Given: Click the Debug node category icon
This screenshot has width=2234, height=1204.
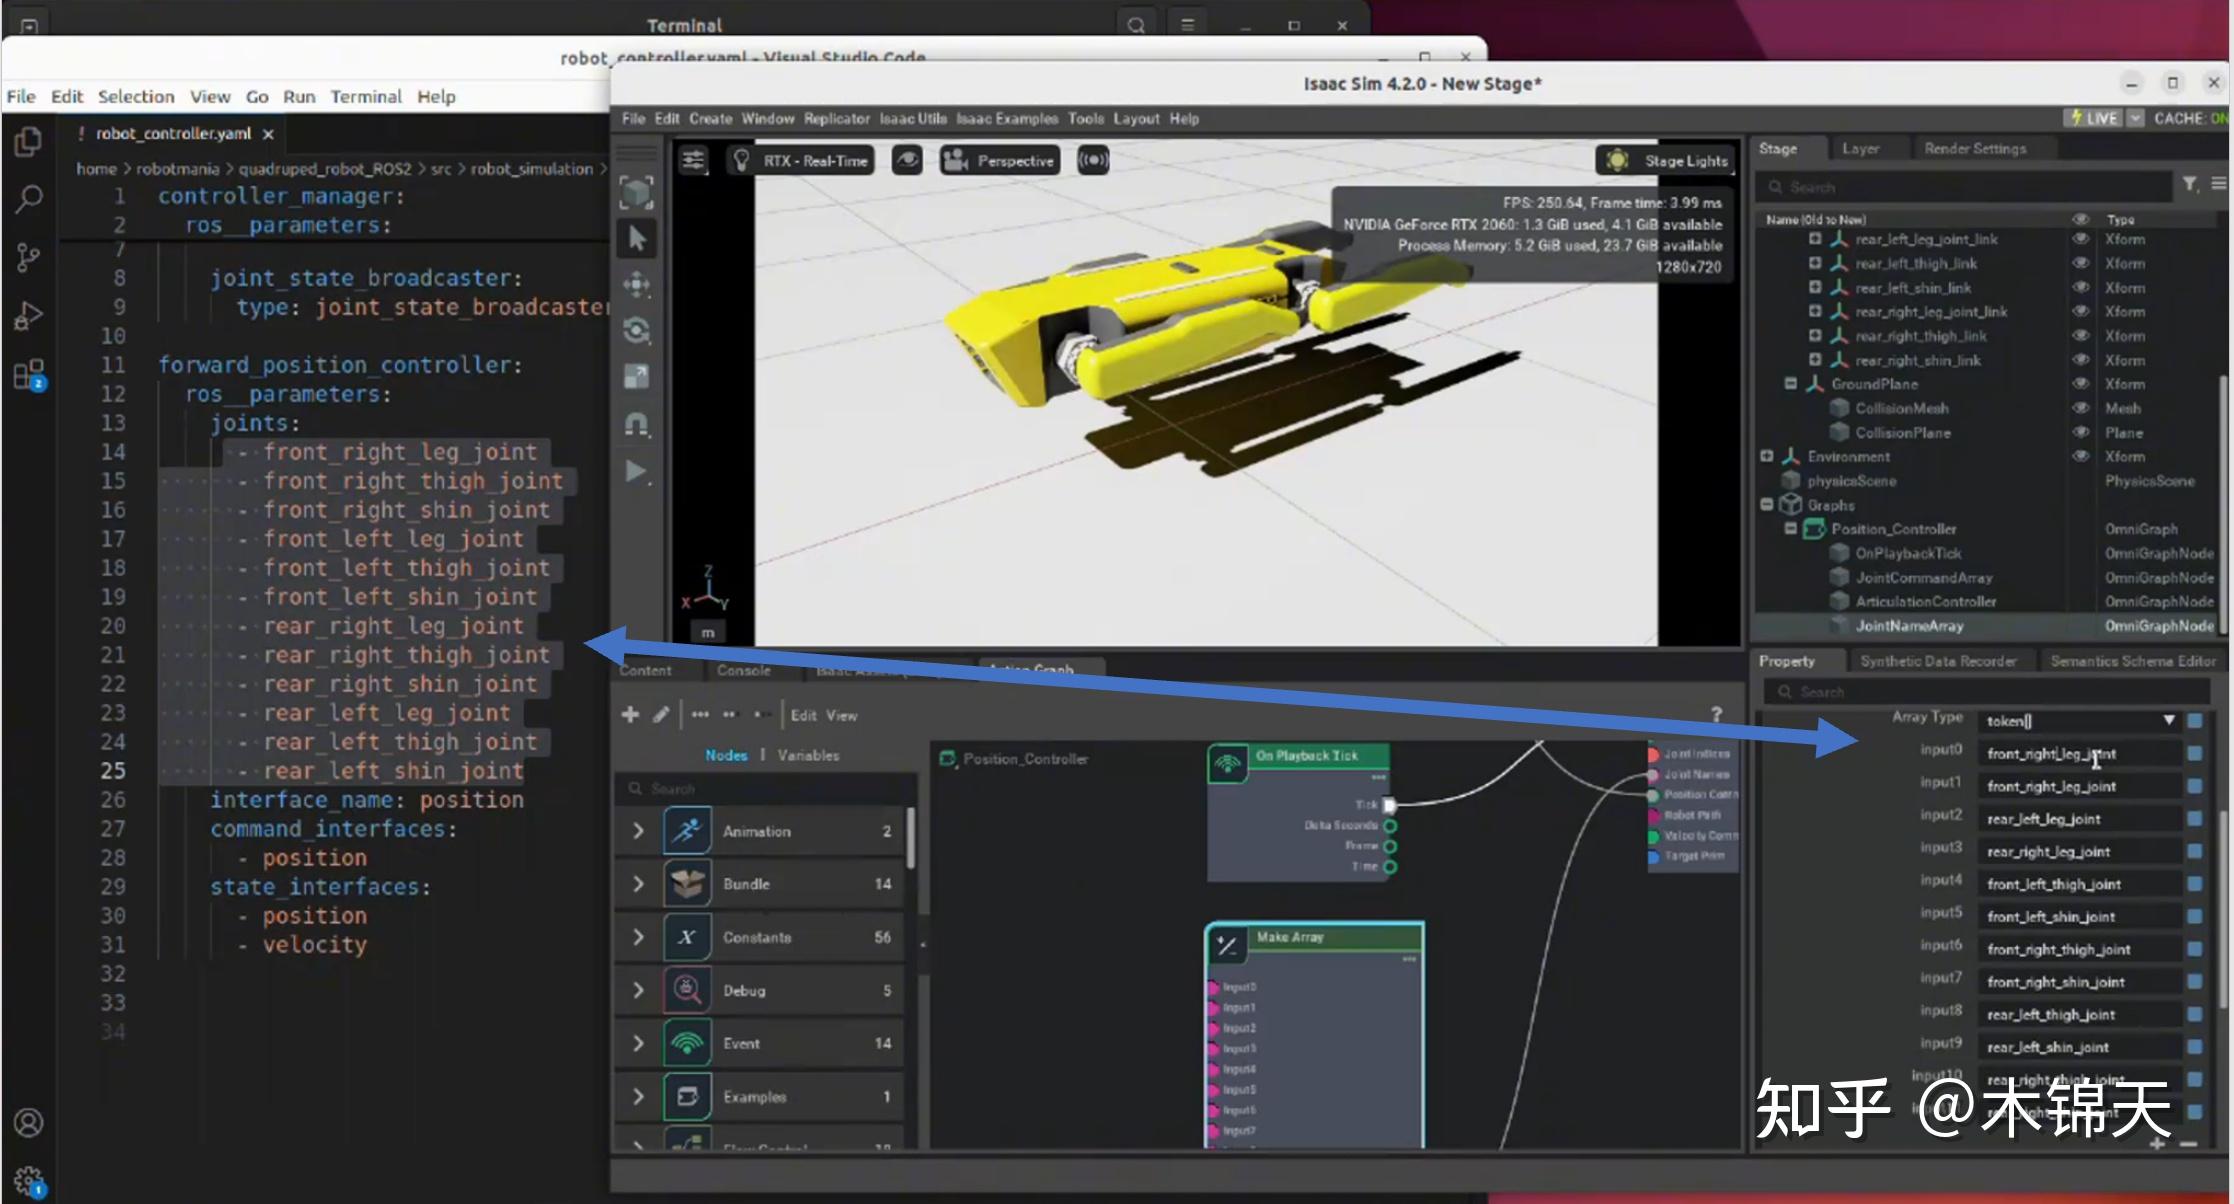Looking at the screenshot, I should click(x=686, y=990).
